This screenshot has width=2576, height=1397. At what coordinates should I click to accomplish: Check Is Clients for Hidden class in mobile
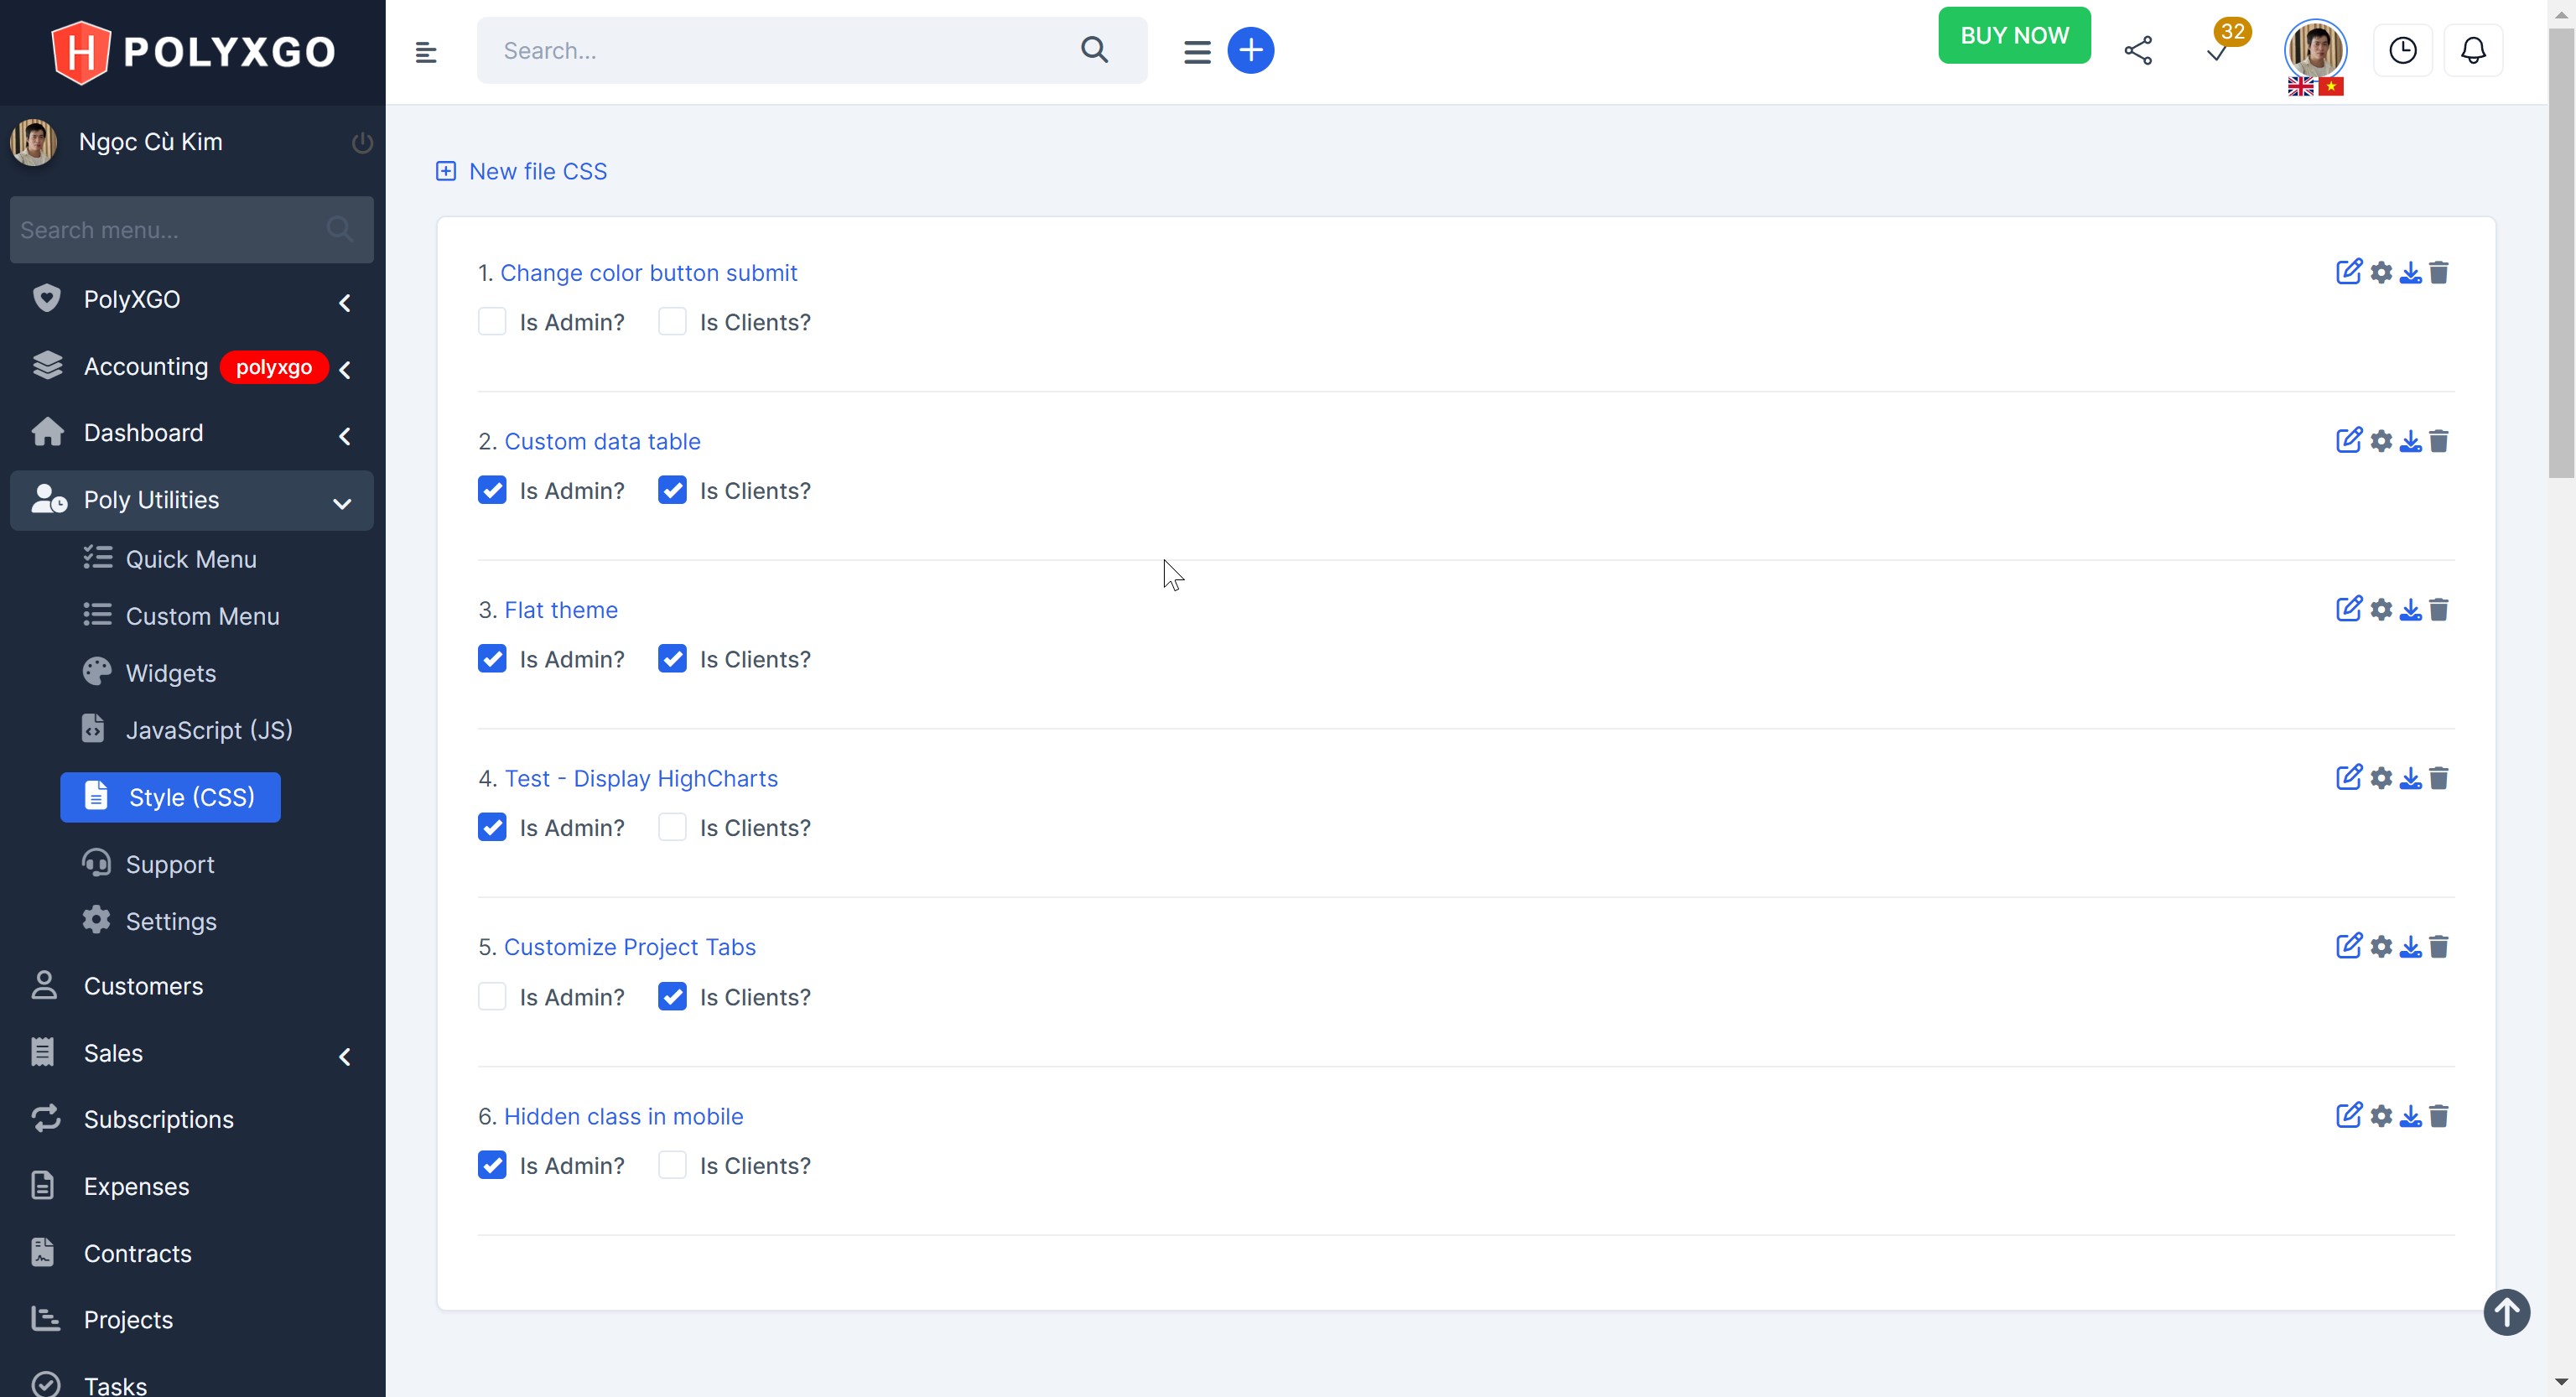[x=672, y=1165]
